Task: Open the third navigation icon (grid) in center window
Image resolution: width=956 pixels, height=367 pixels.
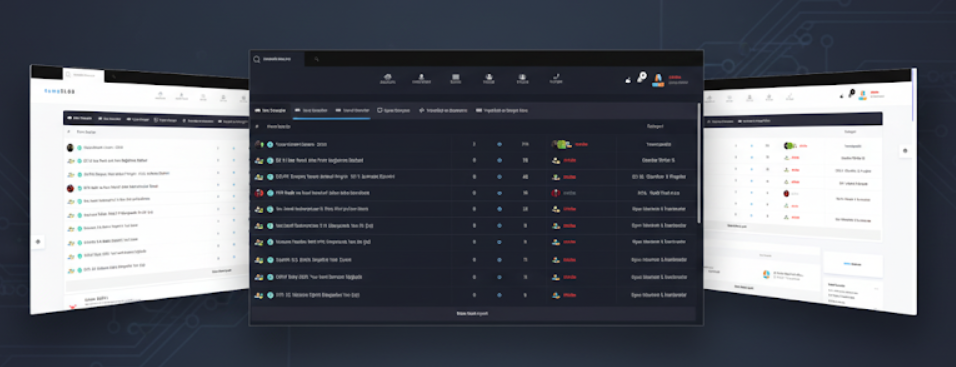Action: 455,79
